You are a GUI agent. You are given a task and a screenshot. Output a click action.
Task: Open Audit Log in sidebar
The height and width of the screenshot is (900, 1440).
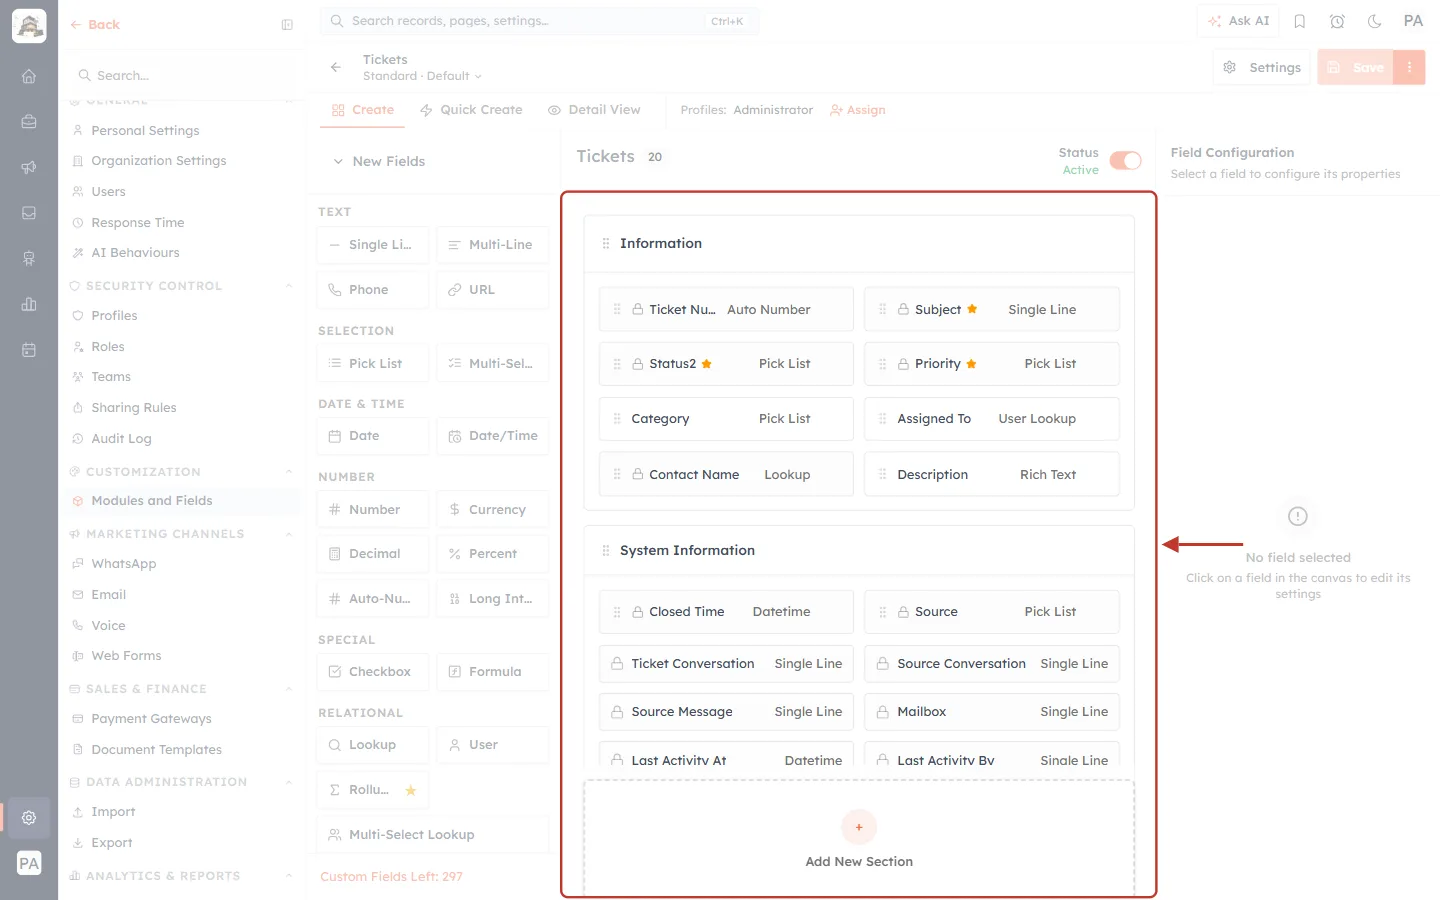[x=121, y=439]
